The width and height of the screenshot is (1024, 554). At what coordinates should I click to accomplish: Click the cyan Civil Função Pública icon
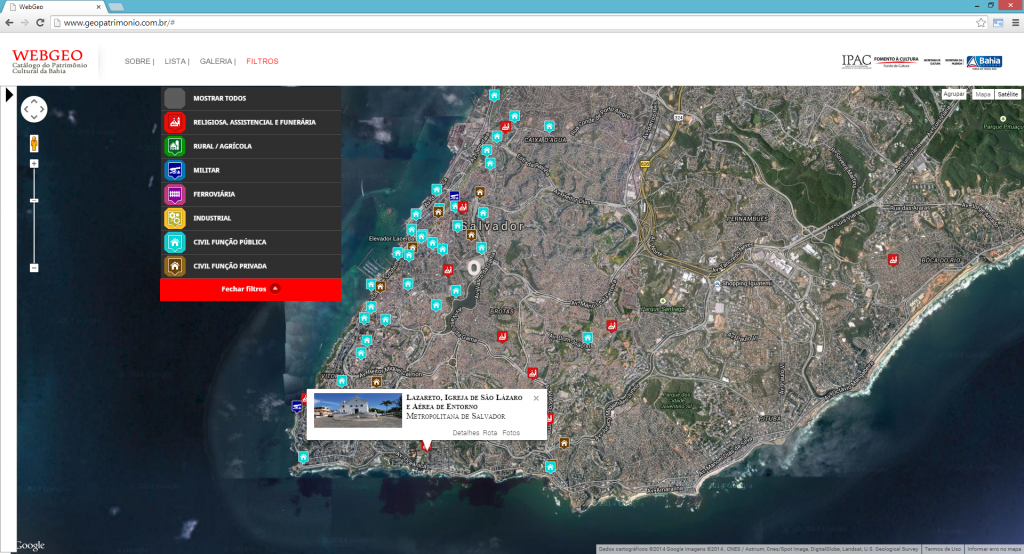point(175,242)
